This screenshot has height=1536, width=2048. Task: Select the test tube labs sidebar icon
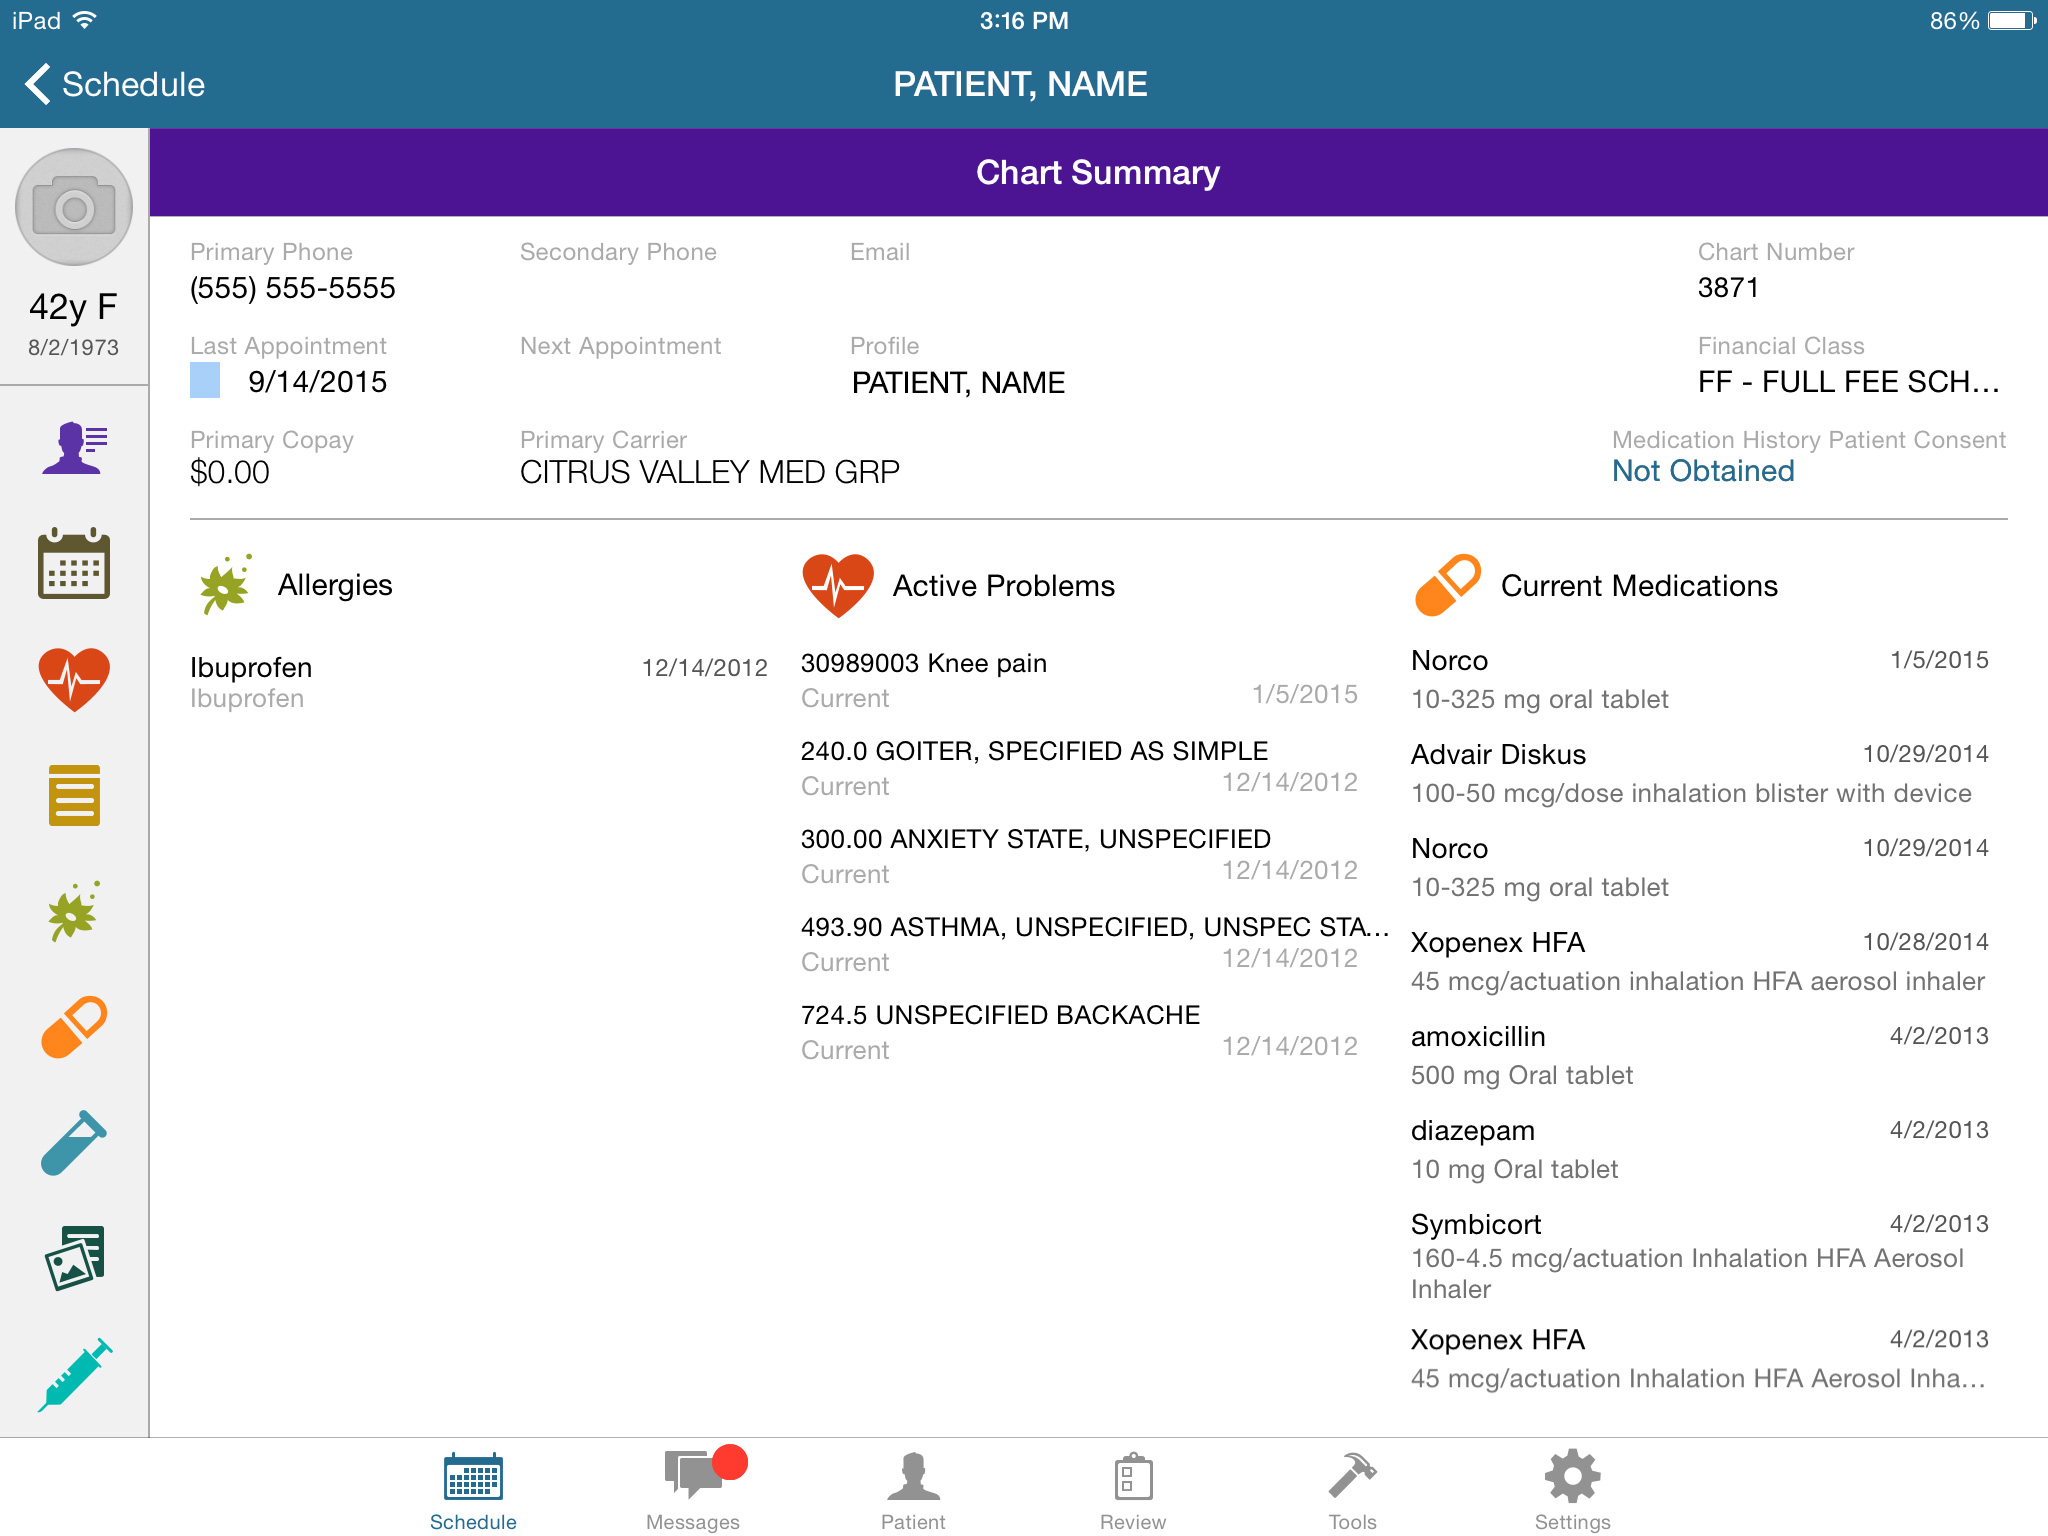pyautogui.click(x=74, y=1143)
